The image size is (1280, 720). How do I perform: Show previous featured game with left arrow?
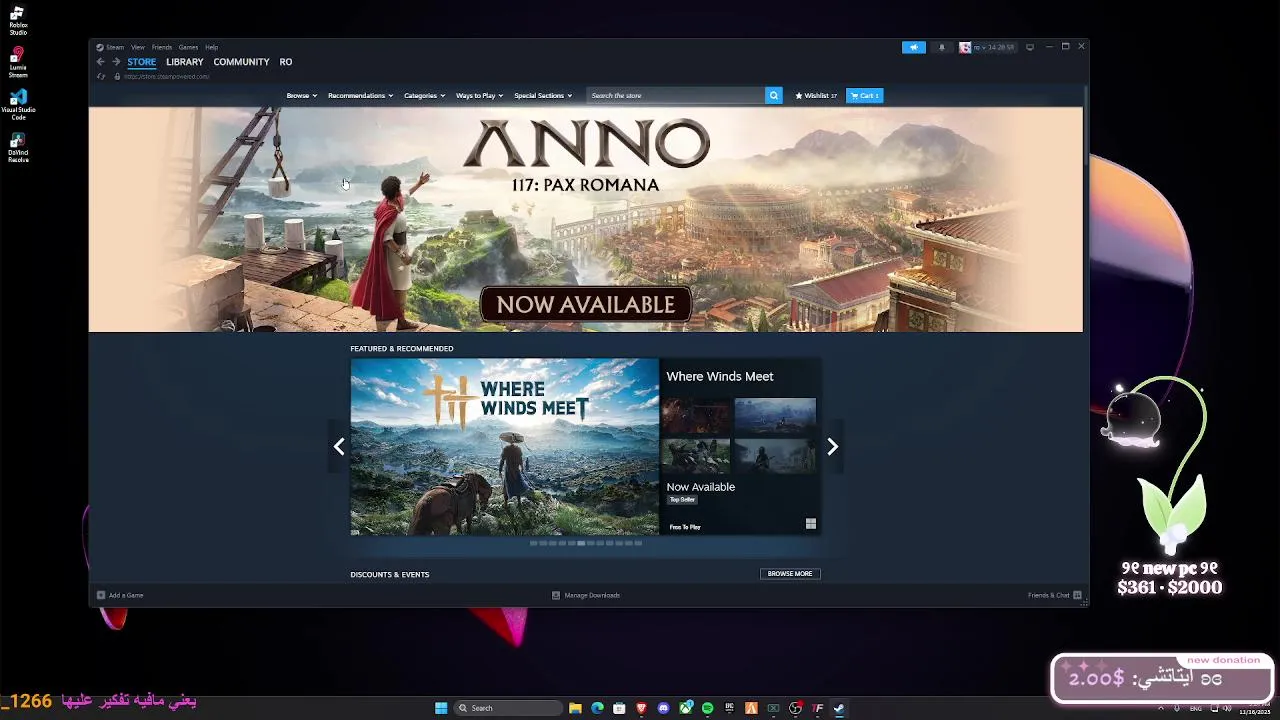[339, 447]
